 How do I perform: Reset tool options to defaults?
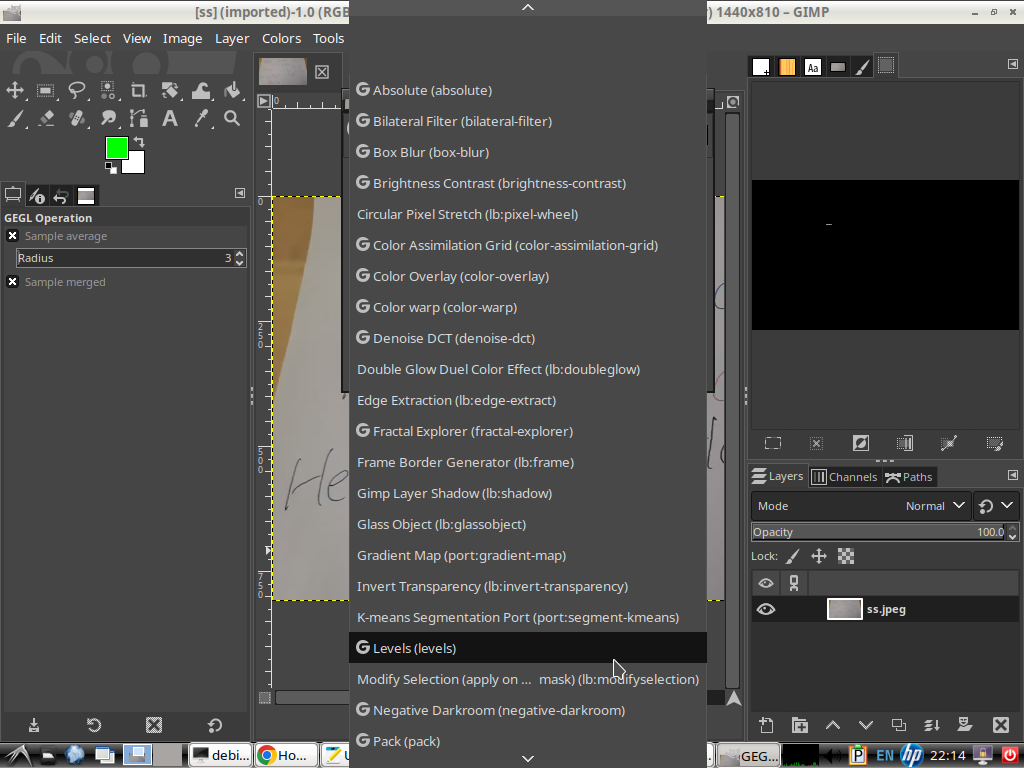click(x=215, y=725)
